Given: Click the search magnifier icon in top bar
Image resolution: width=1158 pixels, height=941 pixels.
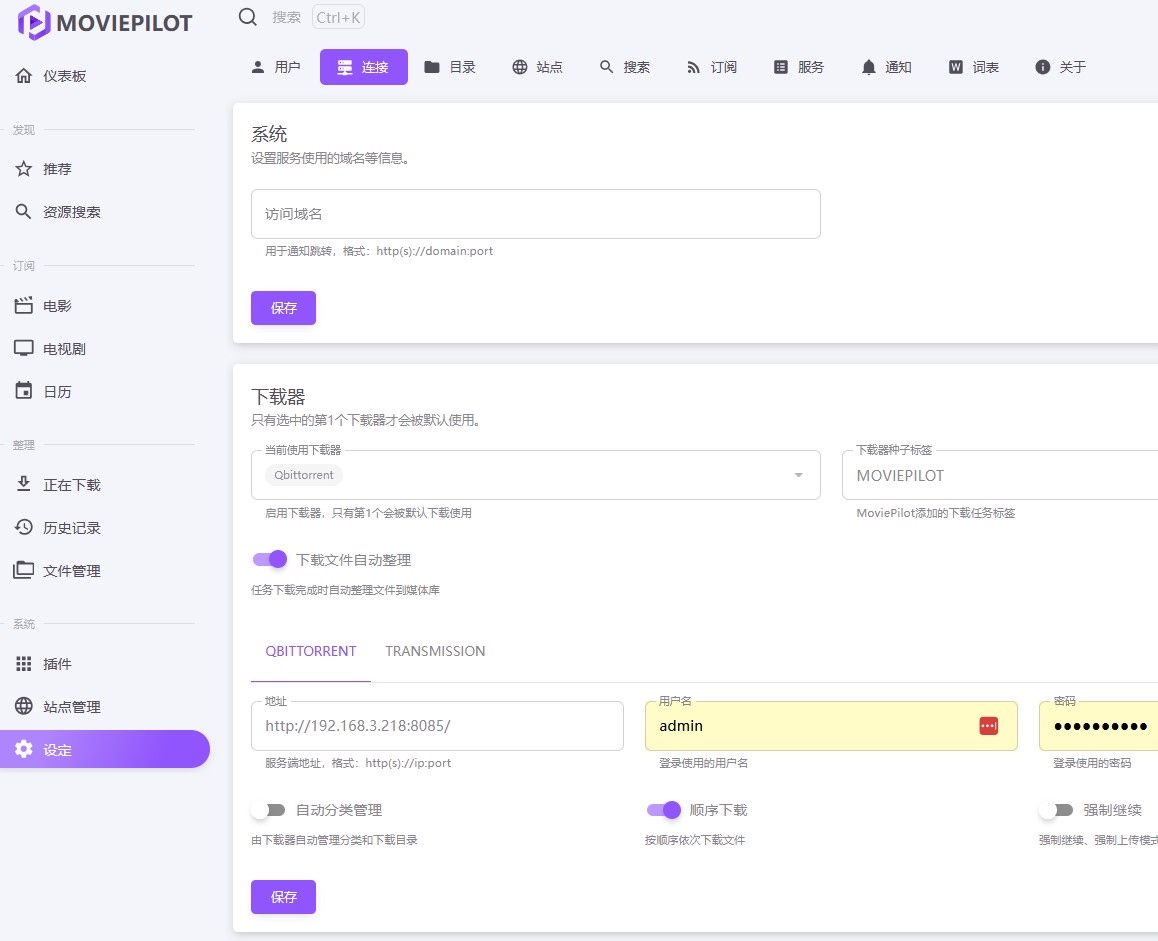Looking at the screenshot, I should 248,17.
